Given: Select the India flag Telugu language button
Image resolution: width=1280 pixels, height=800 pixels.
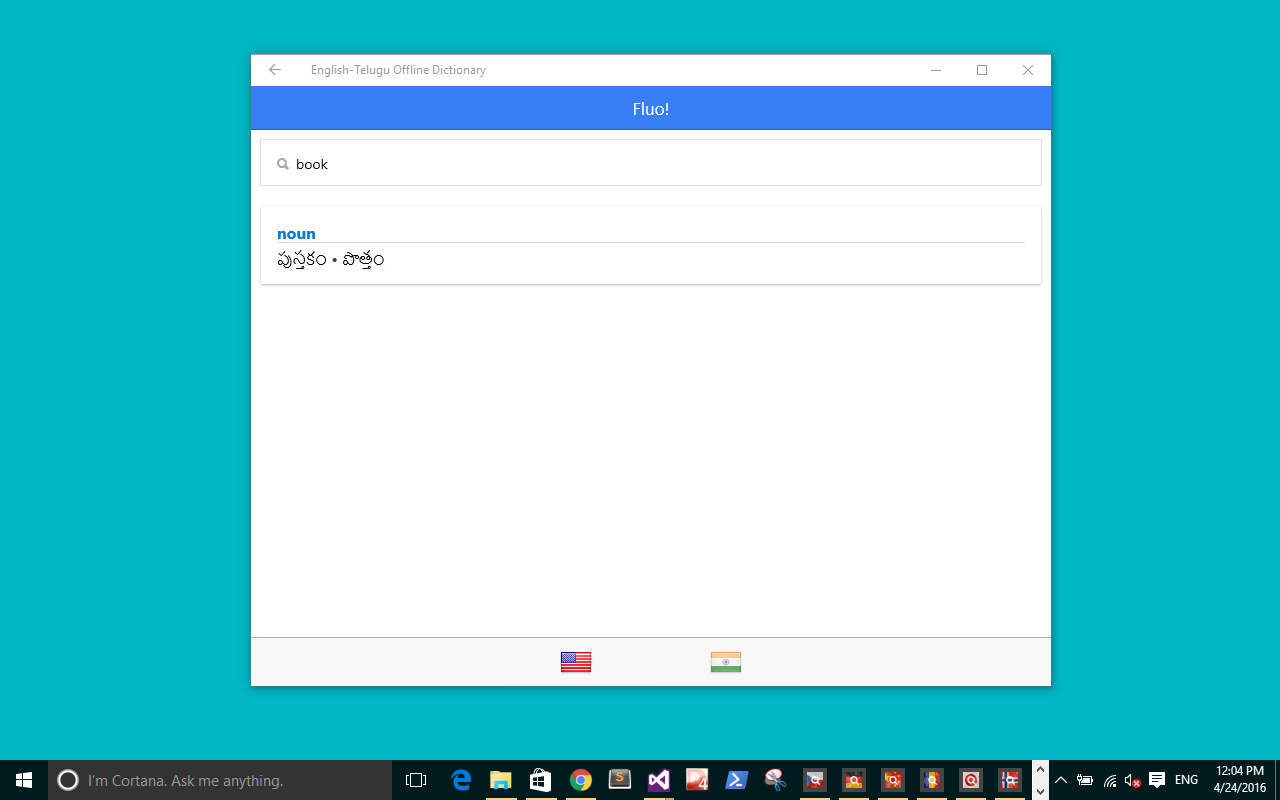Looking at the screenshot, I should pyautogui.click(x=726, y=662).
